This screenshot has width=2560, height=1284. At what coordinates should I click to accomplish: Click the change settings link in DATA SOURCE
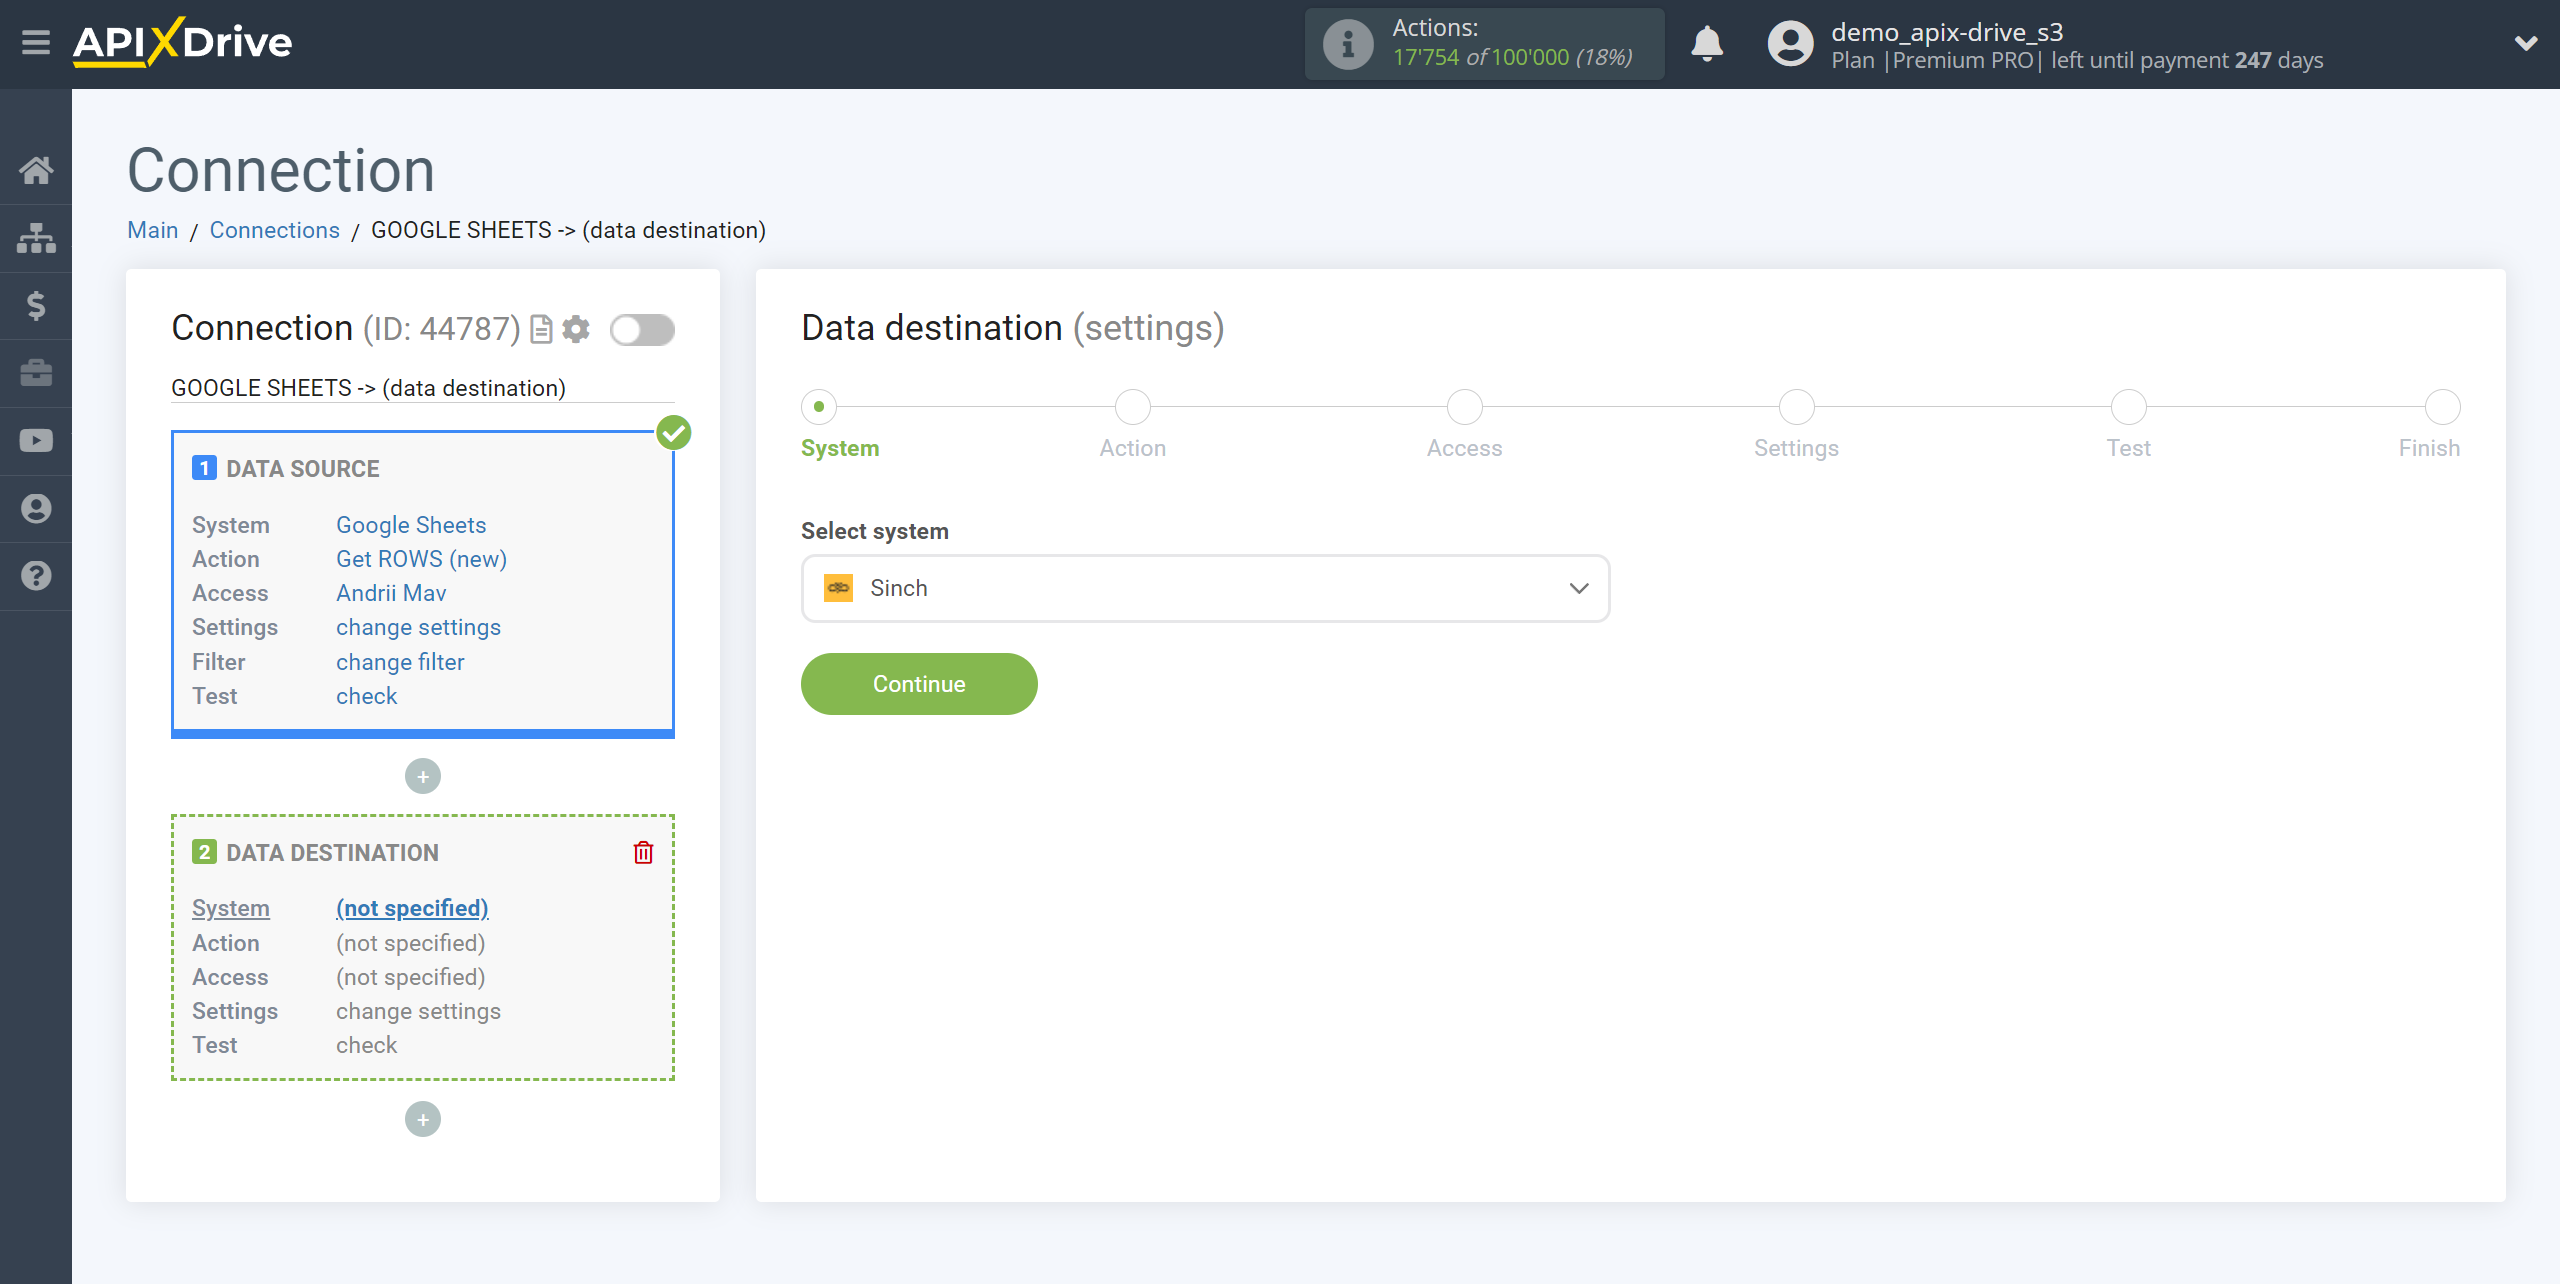pyautogui.click(x=417, y=627)
